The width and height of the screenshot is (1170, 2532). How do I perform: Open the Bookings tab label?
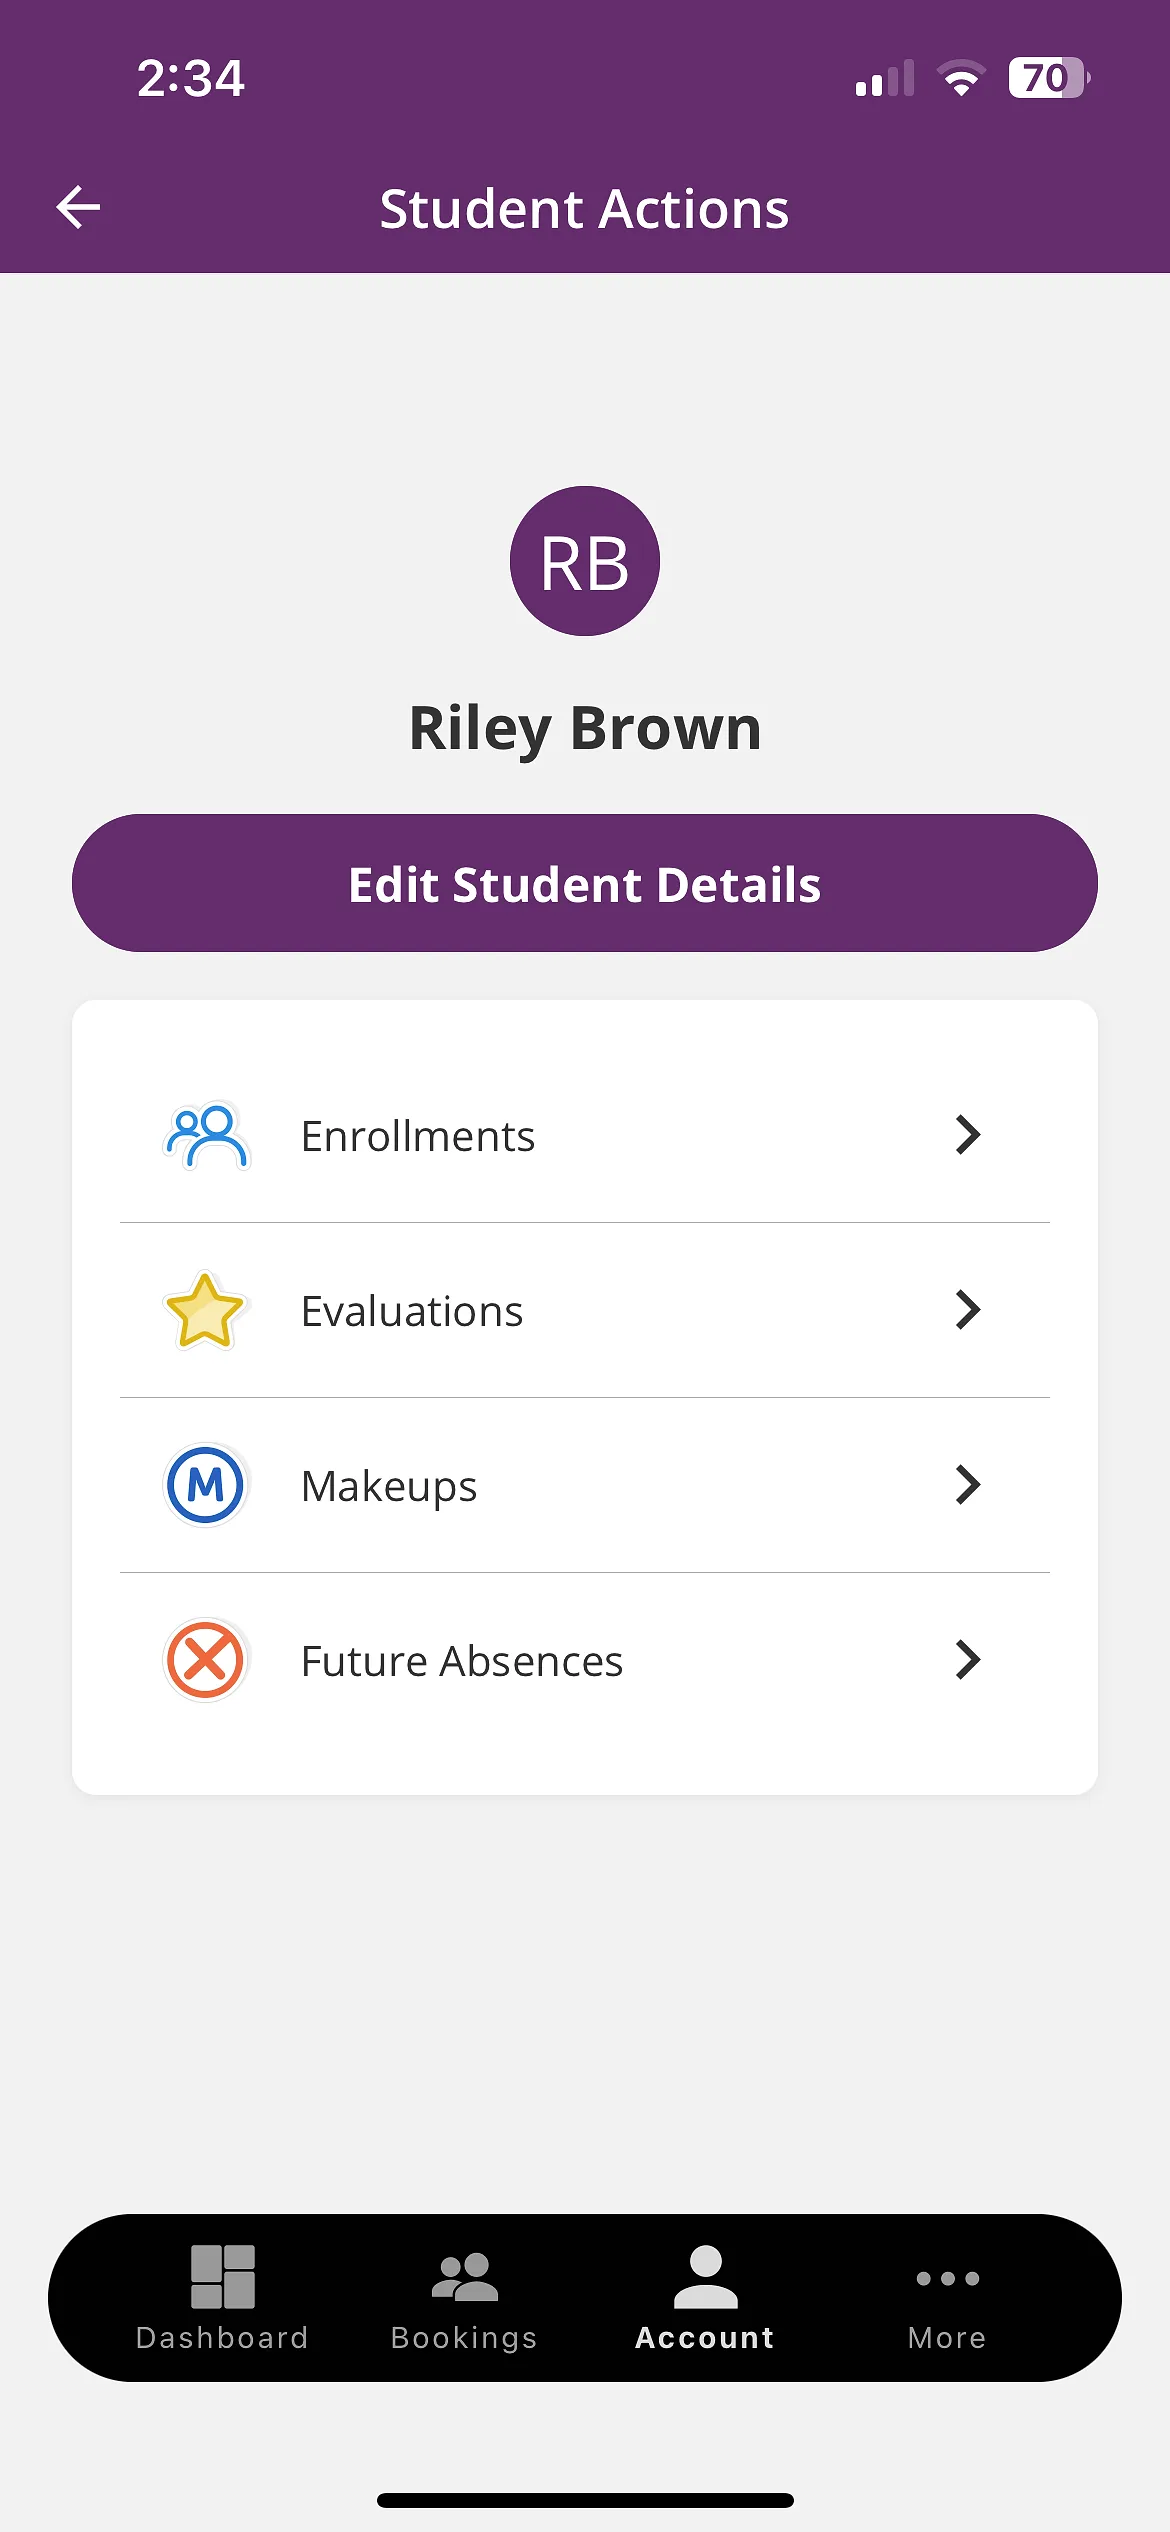click(x=464, y=2338)
